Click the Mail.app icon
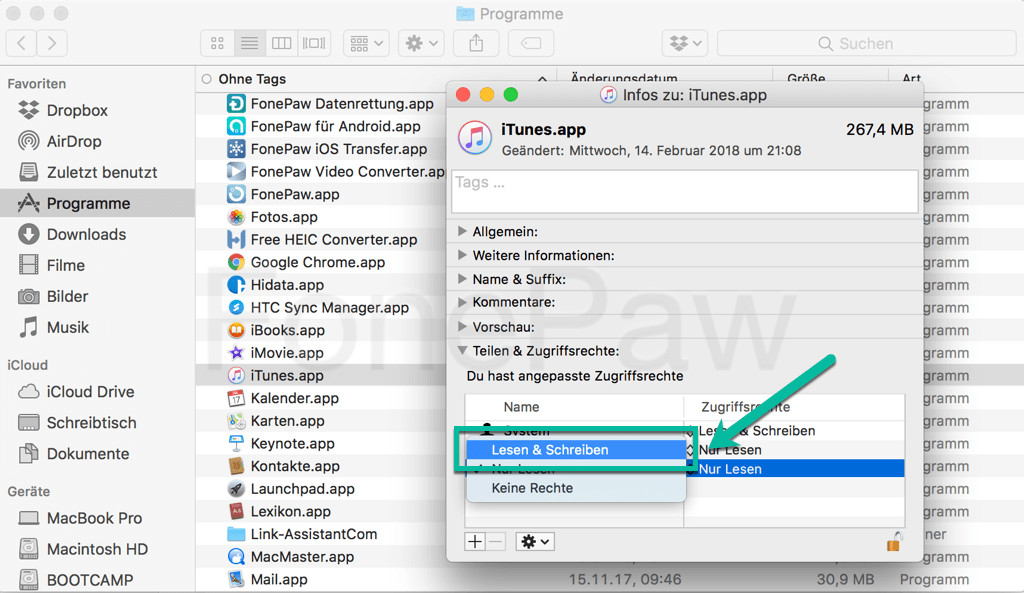The image size is (1024, 593). [236, 579]
